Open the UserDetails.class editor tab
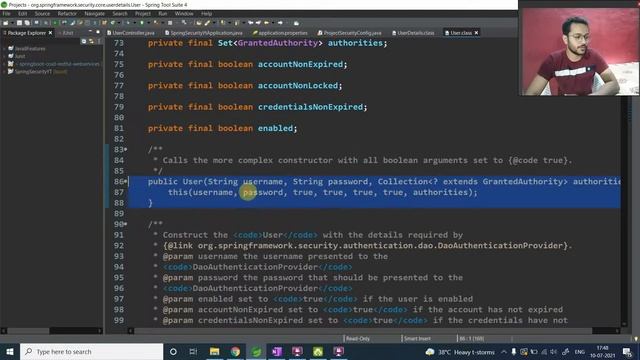The height and width of the screenshot is (360, 640). (x=413, y=33)
